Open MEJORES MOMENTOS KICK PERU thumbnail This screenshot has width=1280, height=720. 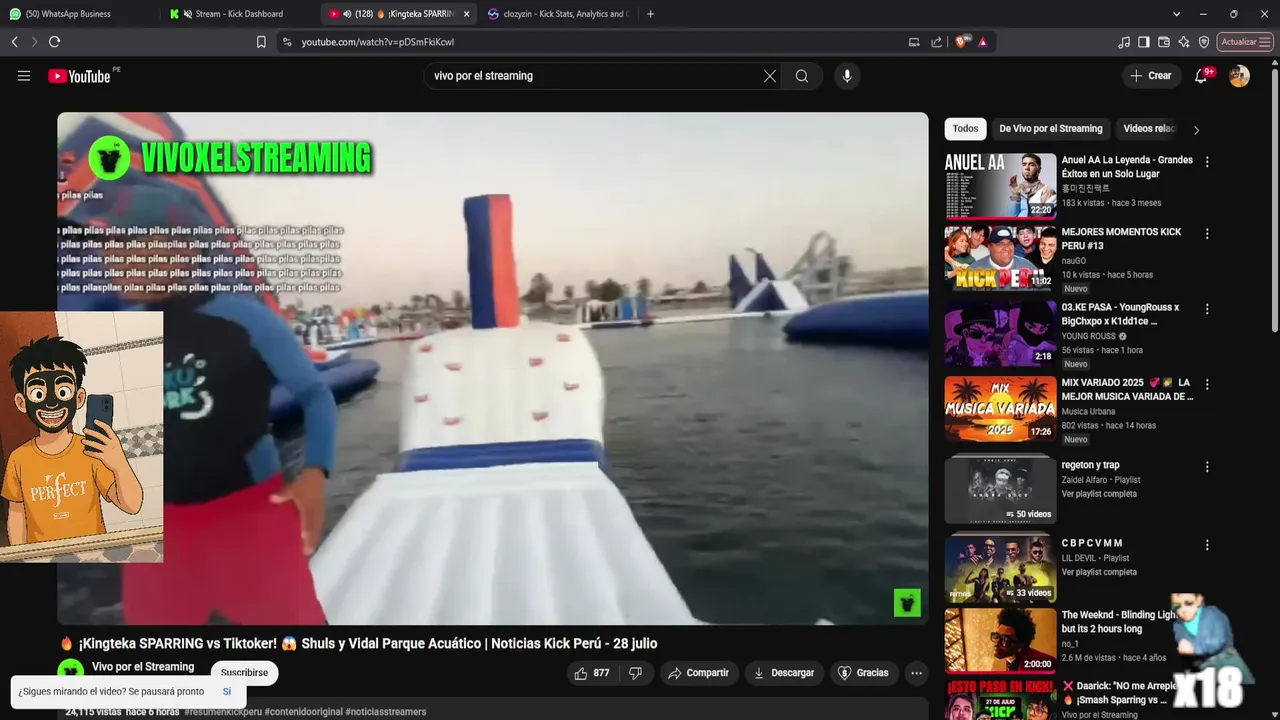[1000, 258]
